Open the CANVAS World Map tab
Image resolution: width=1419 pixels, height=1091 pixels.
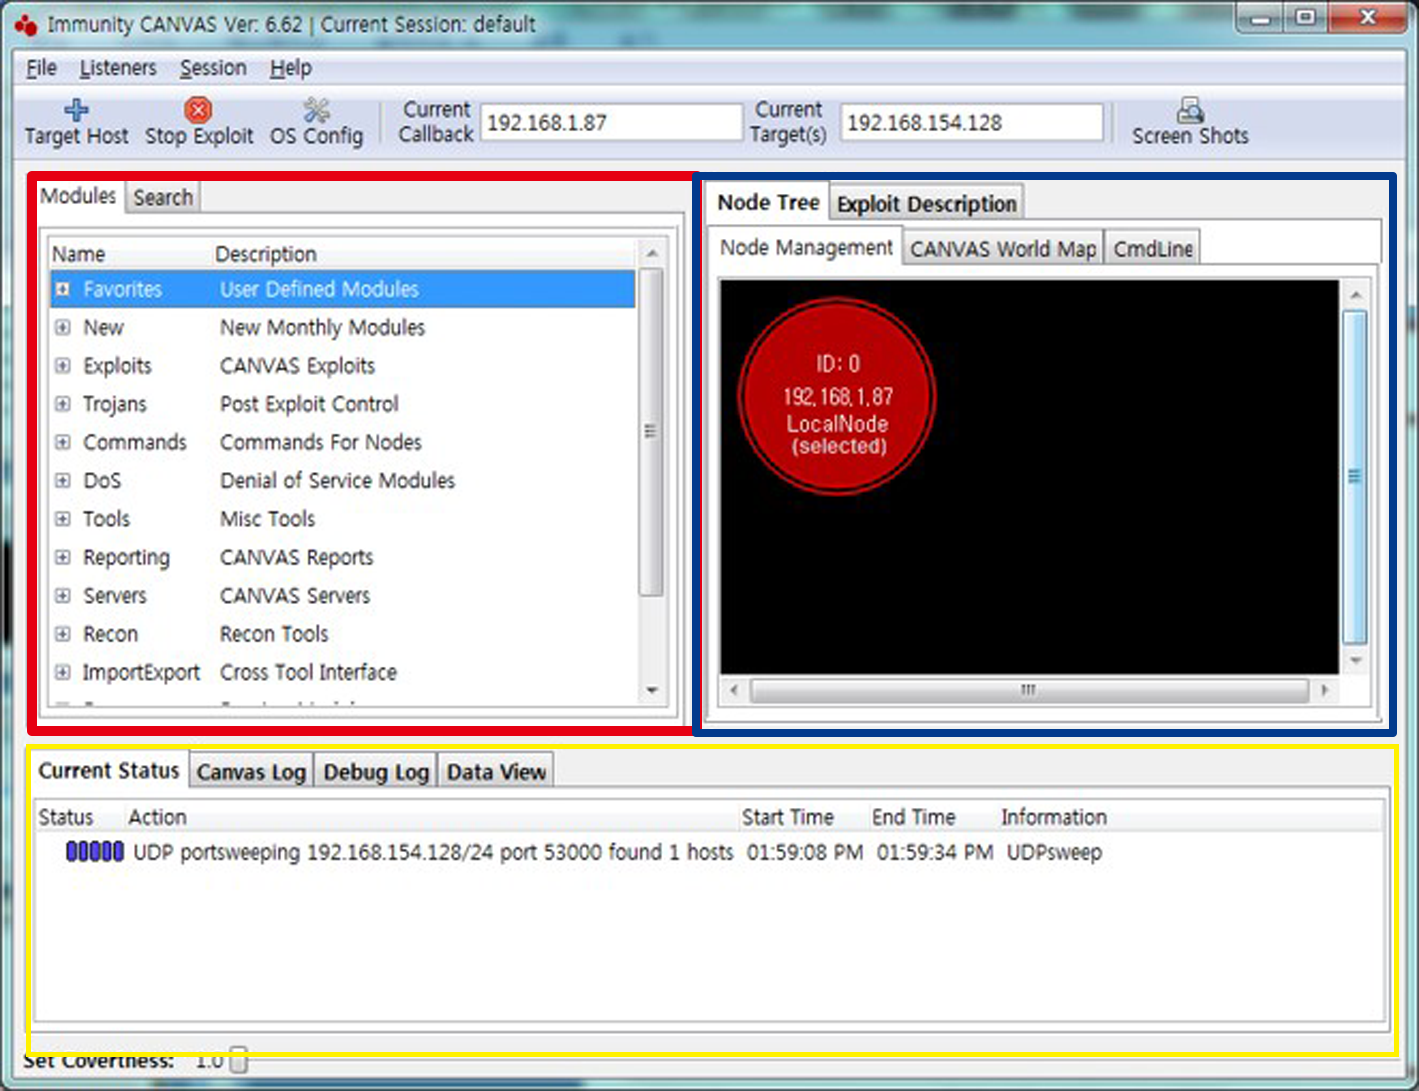[x=1003, y=248]
